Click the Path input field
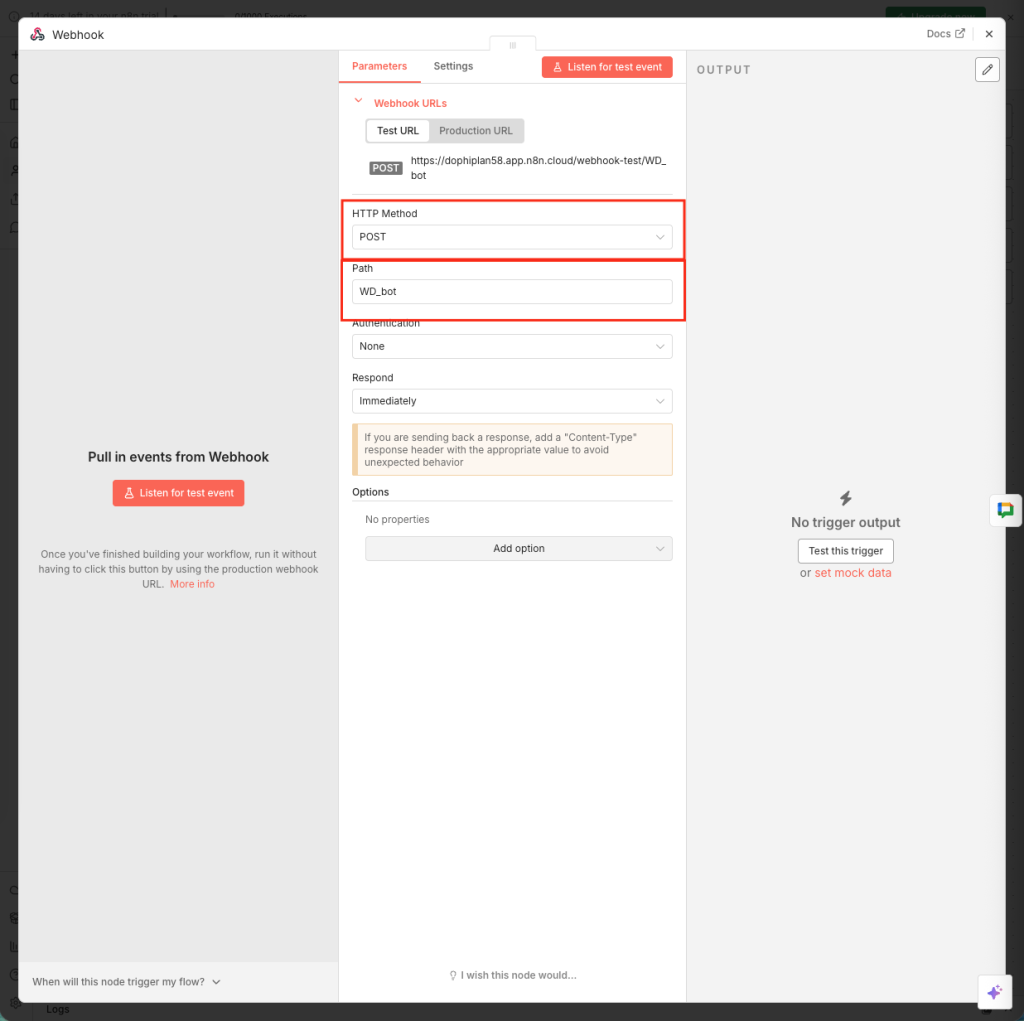 [x=512, y=292]
